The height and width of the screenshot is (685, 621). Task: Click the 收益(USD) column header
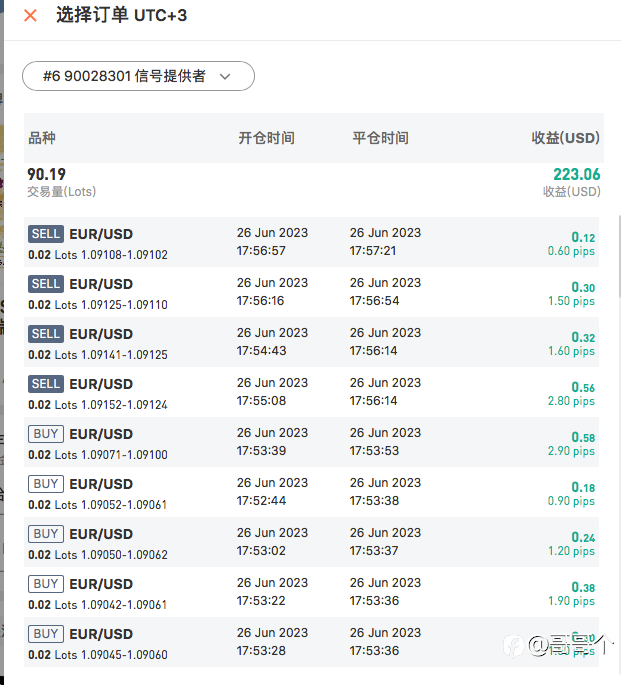pyautogui.click(x=565, y=138)
